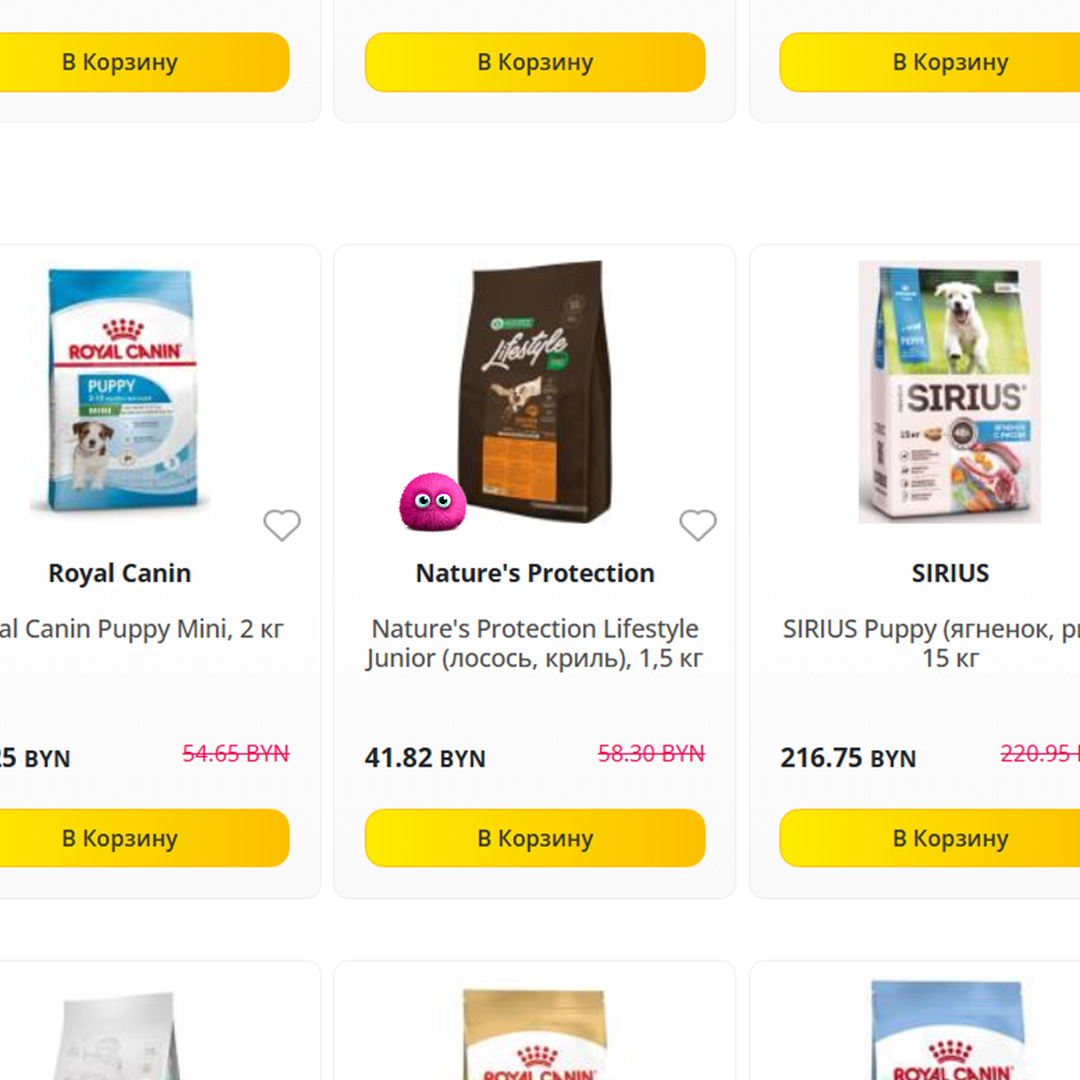This screenshot has height=1080, width=1080.
Task: Open the Royal Canin brand link
Action: point(120,573)
